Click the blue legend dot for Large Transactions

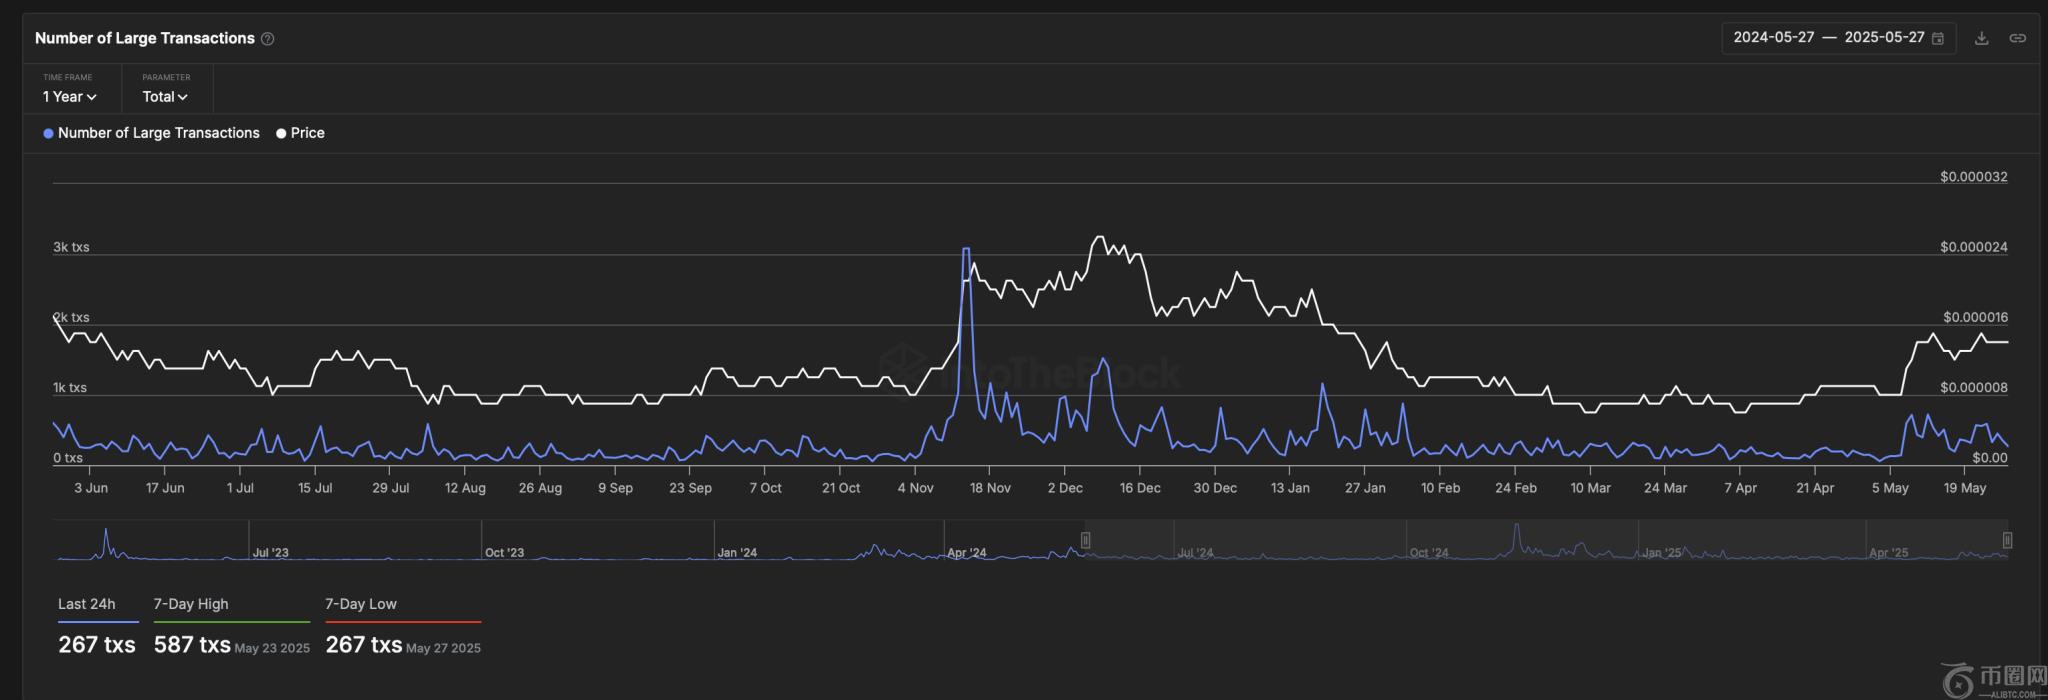(48, 133)
